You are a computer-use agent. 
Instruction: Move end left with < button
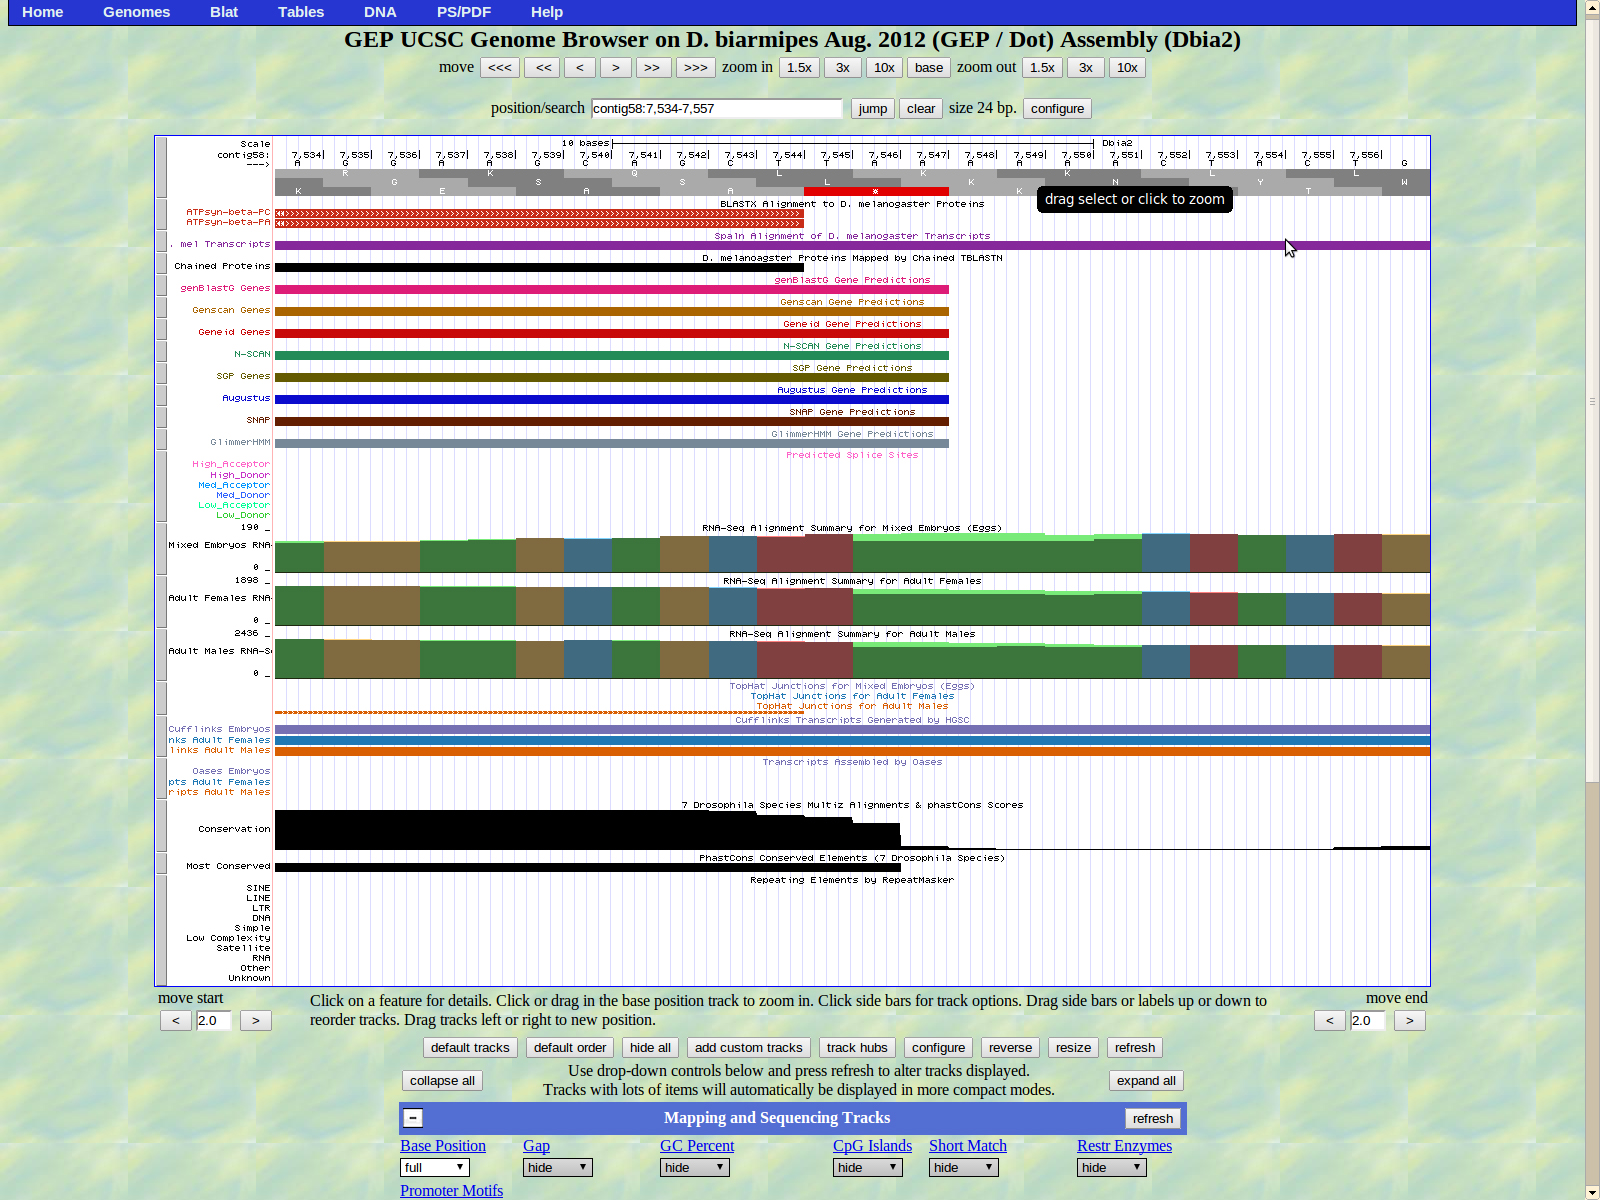[x=1330, y=1021]
